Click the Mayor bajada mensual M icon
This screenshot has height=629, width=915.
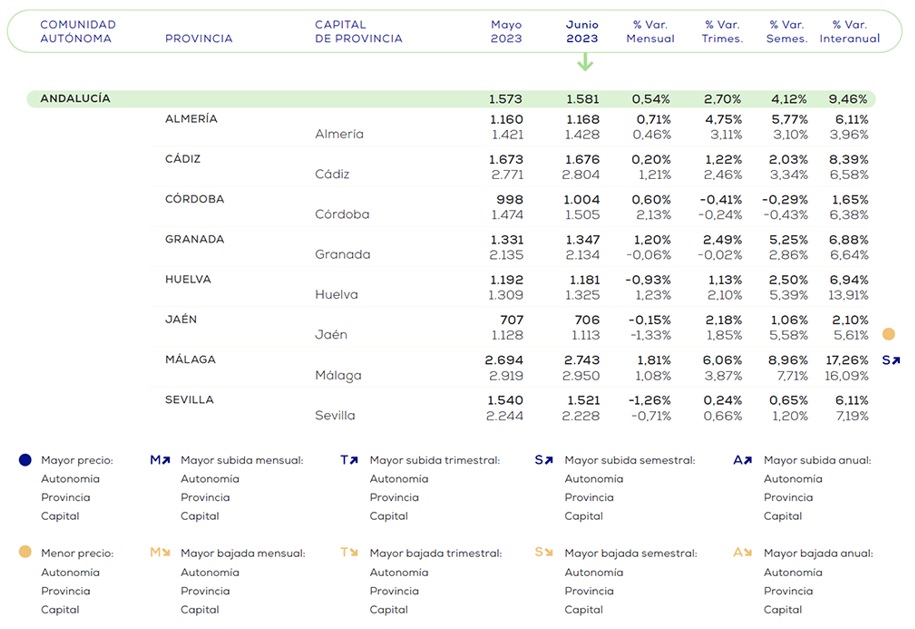pos(160,552)
